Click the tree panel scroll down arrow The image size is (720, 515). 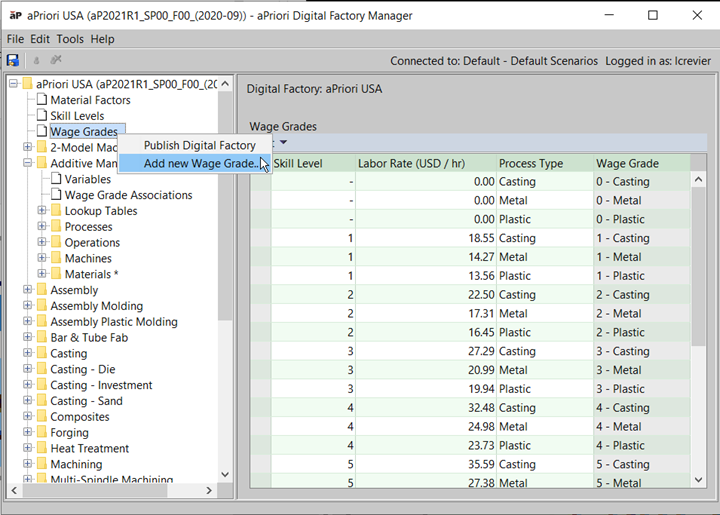point(225,475)
